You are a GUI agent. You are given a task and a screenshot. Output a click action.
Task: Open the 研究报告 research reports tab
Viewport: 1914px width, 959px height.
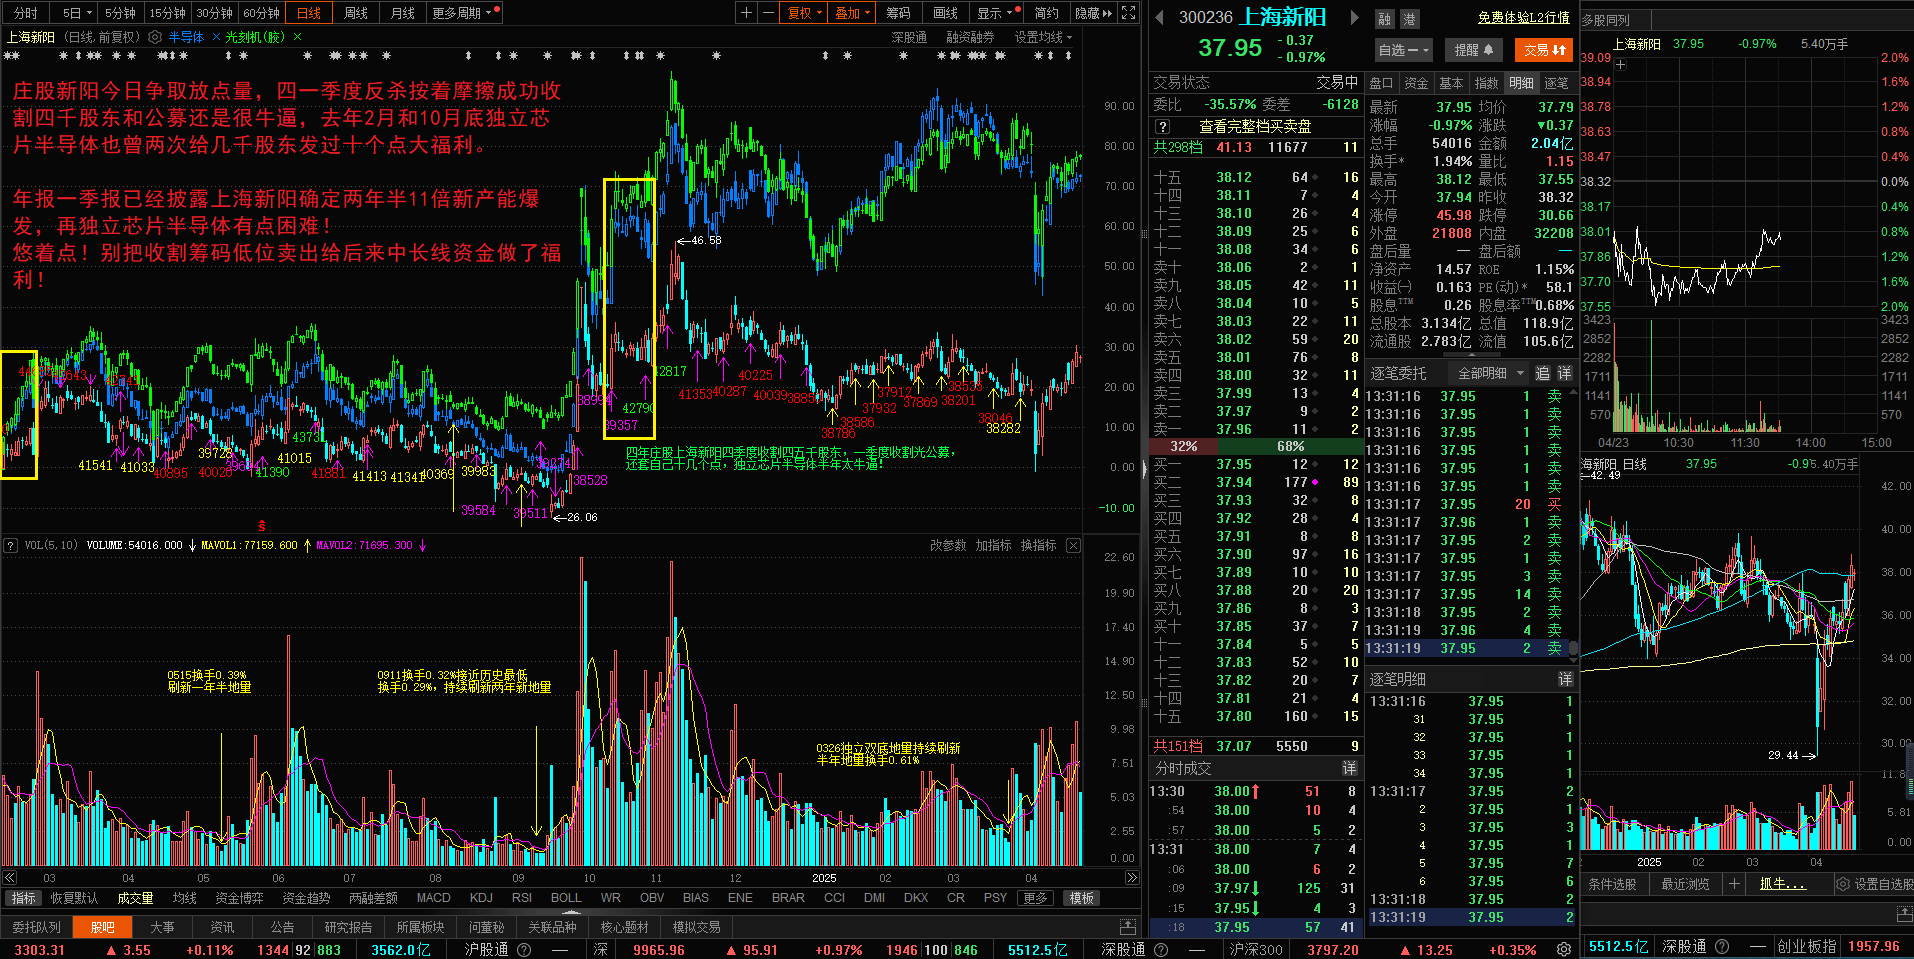[x=348, y=927]
